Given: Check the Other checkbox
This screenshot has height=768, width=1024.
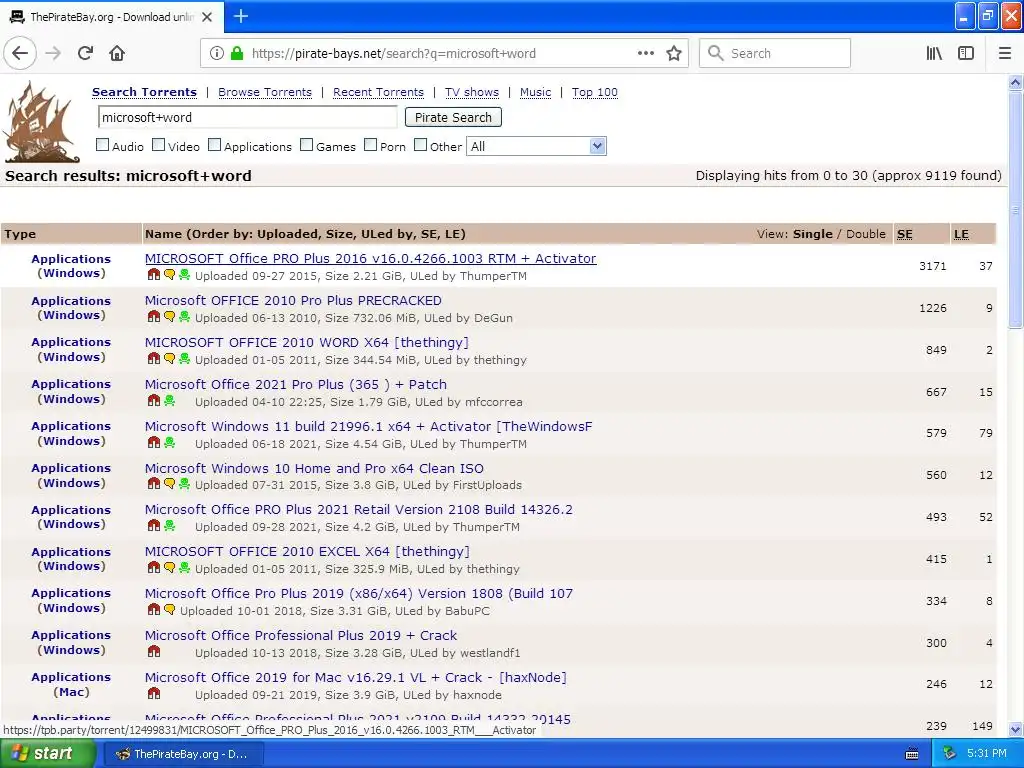Looking at the screenshot, I should (x=421, y=145).
